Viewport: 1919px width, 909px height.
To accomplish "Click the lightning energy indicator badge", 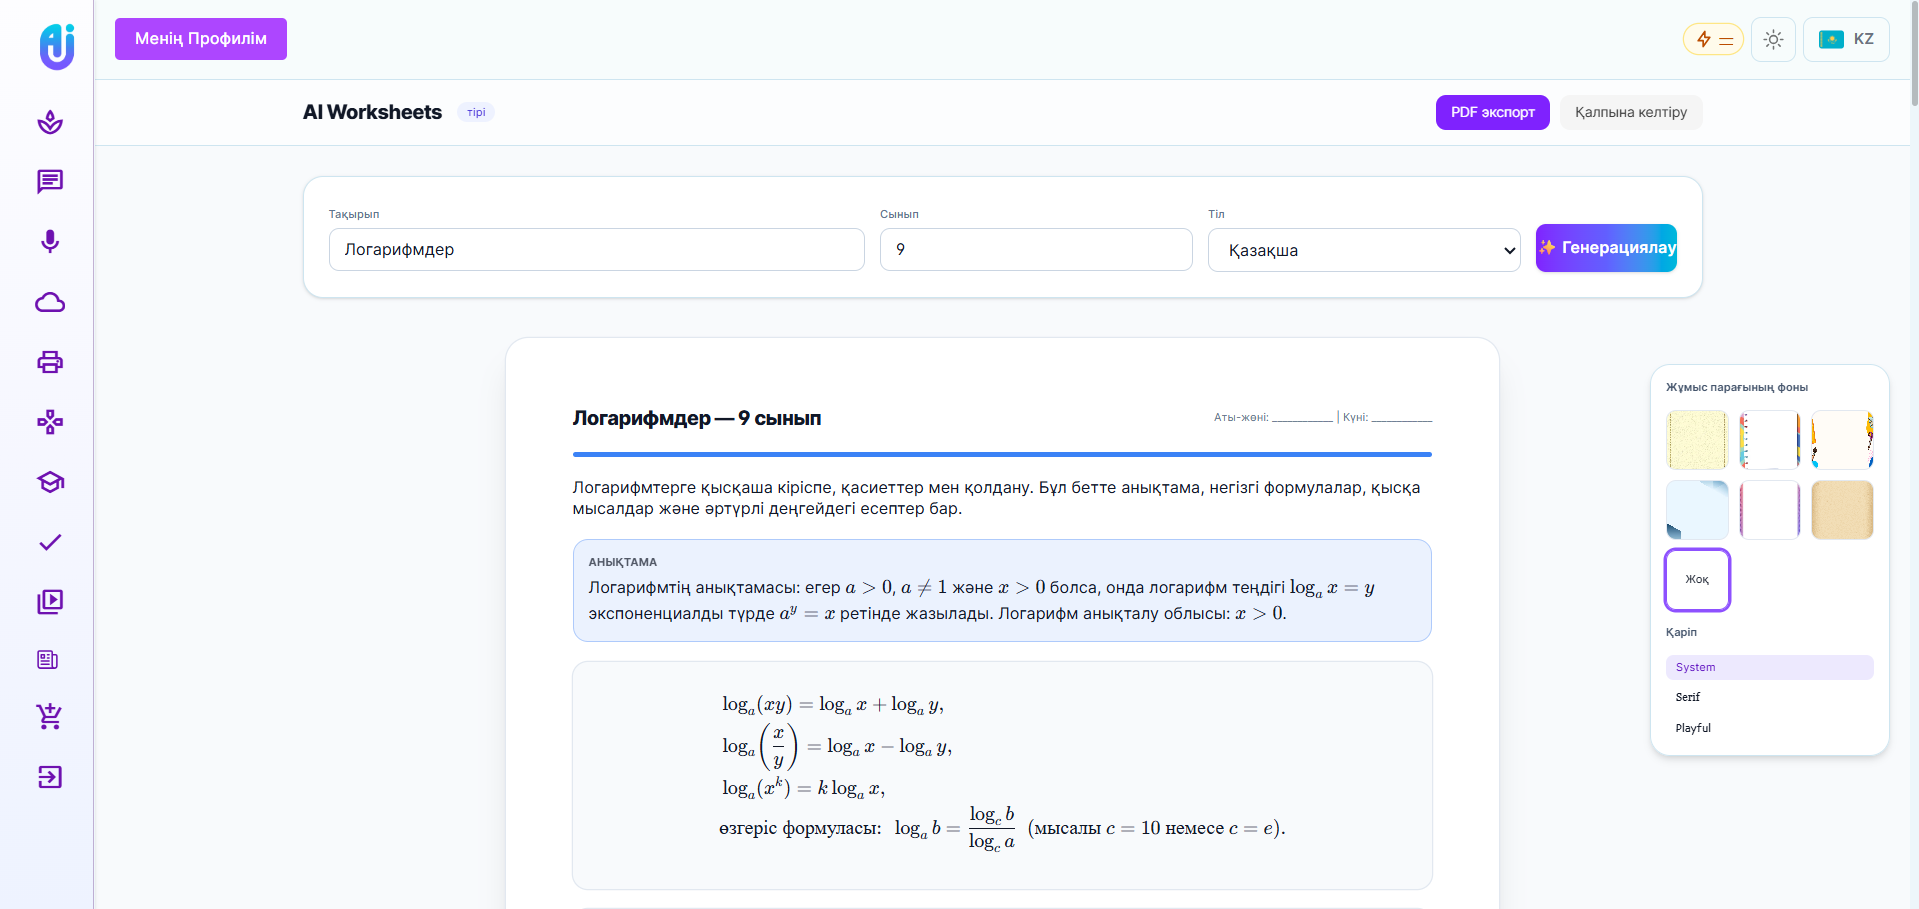I will pyautogui.click(x=1713, y=40).
